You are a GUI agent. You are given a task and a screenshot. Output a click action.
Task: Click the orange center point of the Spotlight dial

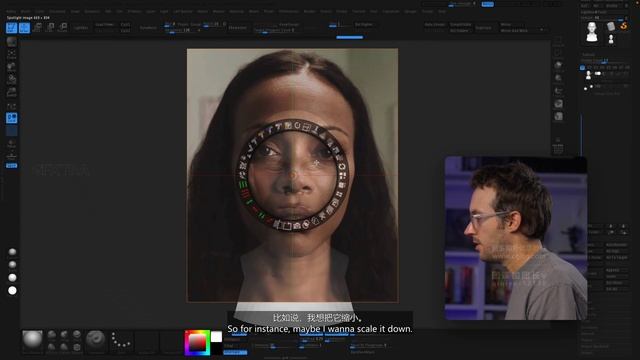tap(292, 176)
